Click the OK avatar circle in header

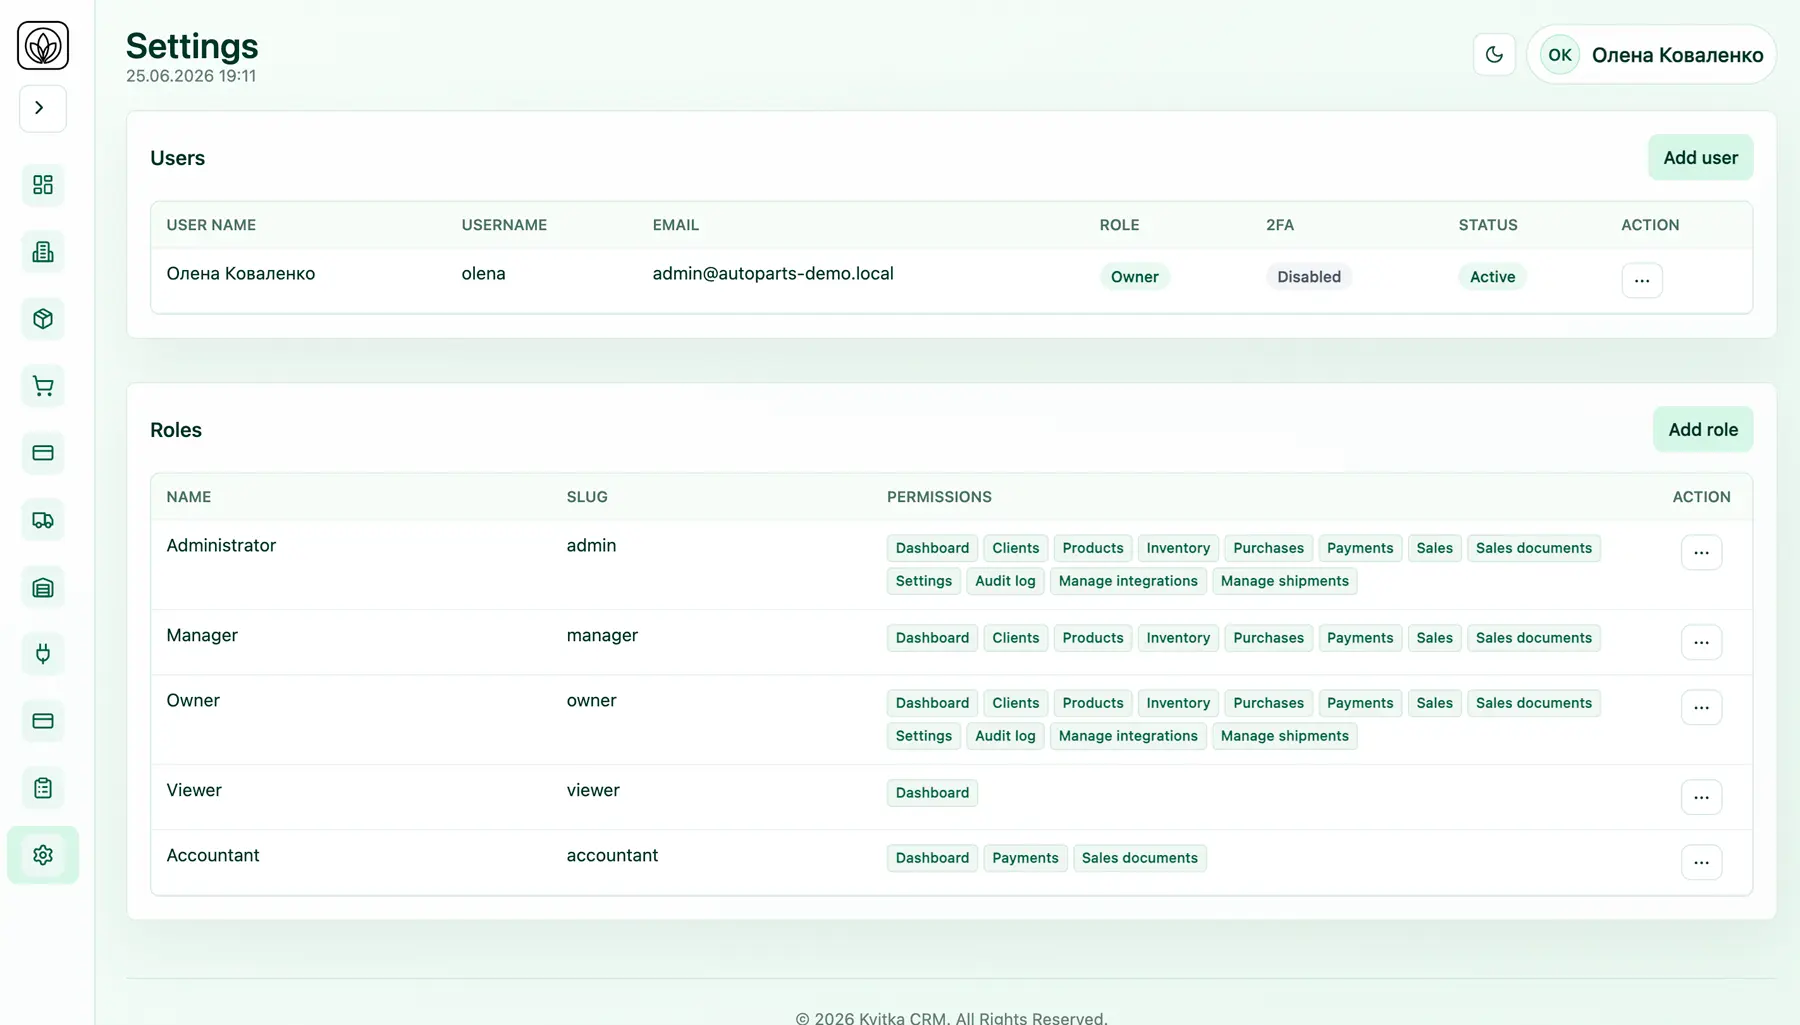[x=1559, y=55]
